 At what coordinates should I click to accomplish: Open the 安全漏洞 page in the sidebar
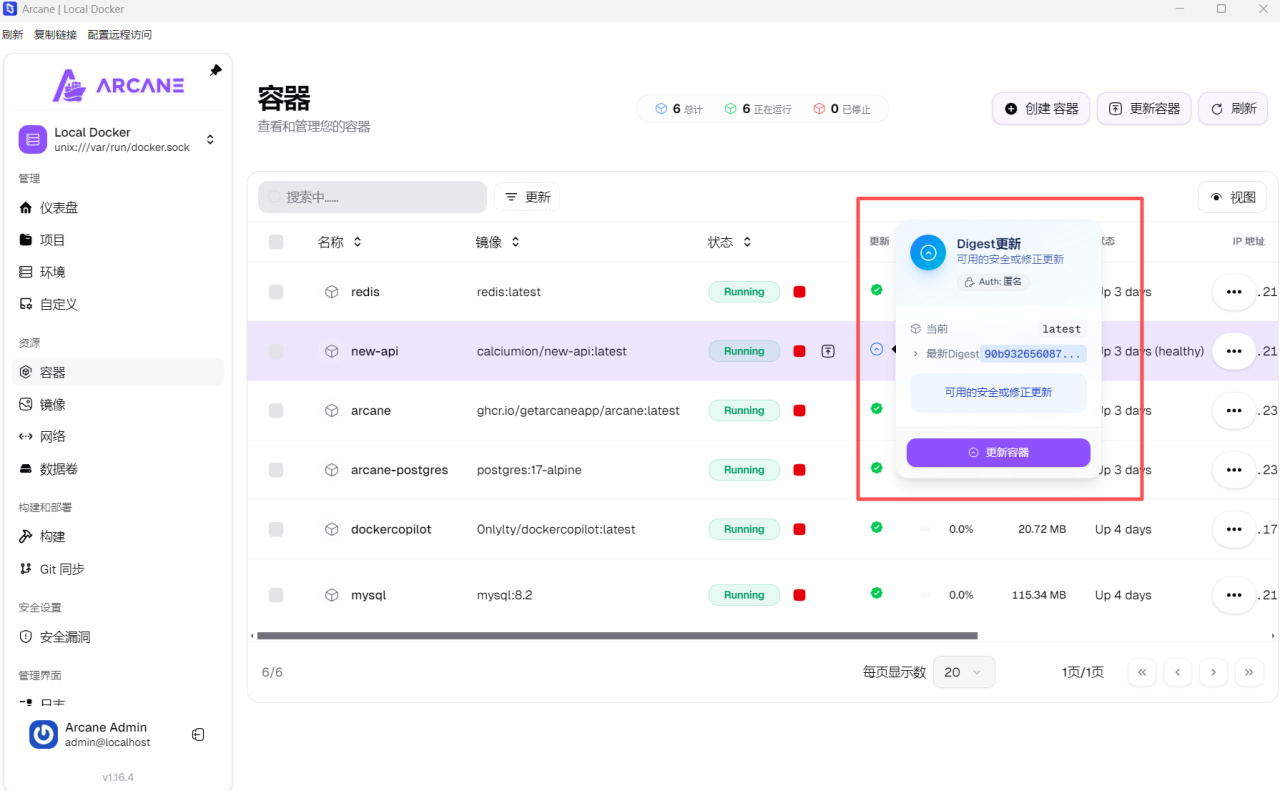118,637
